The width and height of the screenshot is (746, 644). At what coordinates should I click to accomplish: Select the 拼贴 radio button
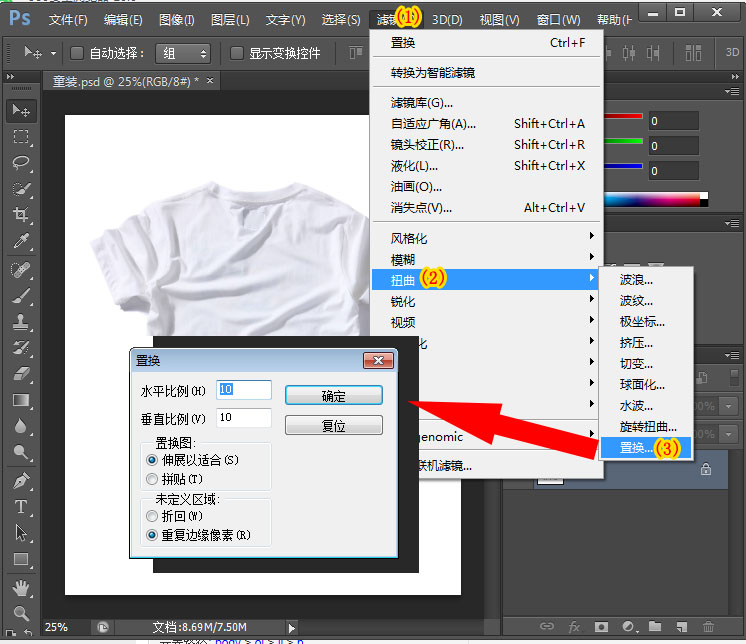152,479
